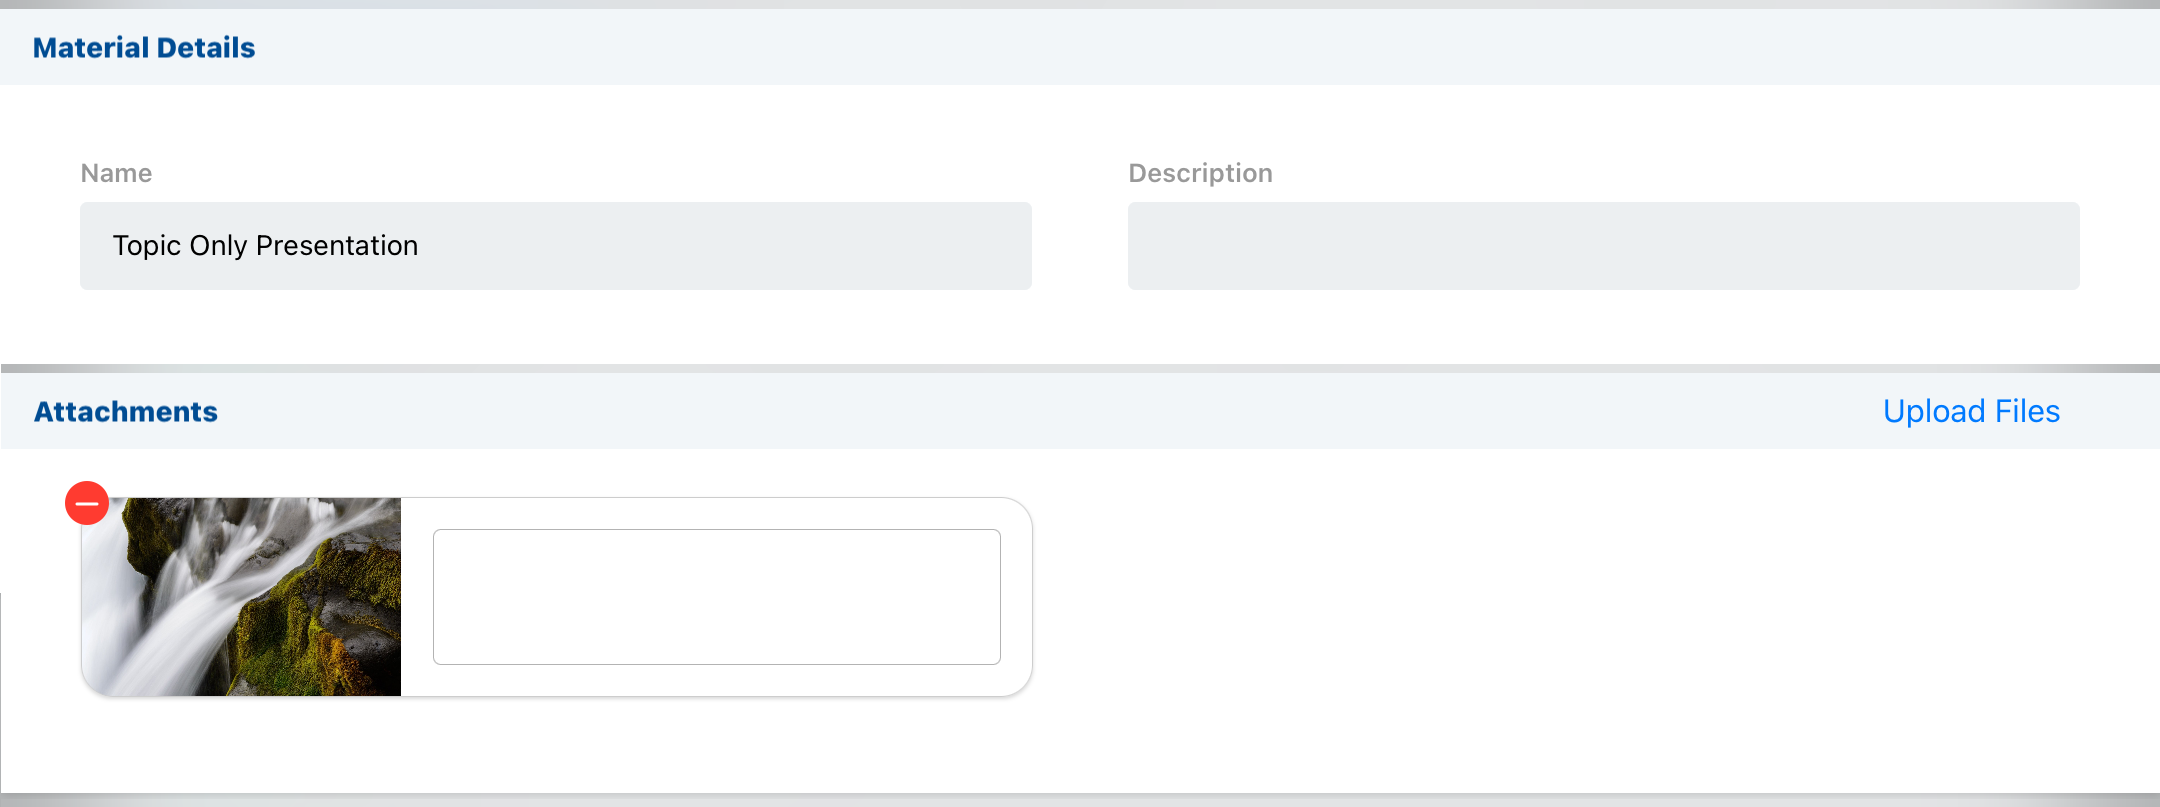This screenshot has width=2160, height=807.
Task: Click the gray divider above Attachments header
Action: click(x=1080, y=368)
